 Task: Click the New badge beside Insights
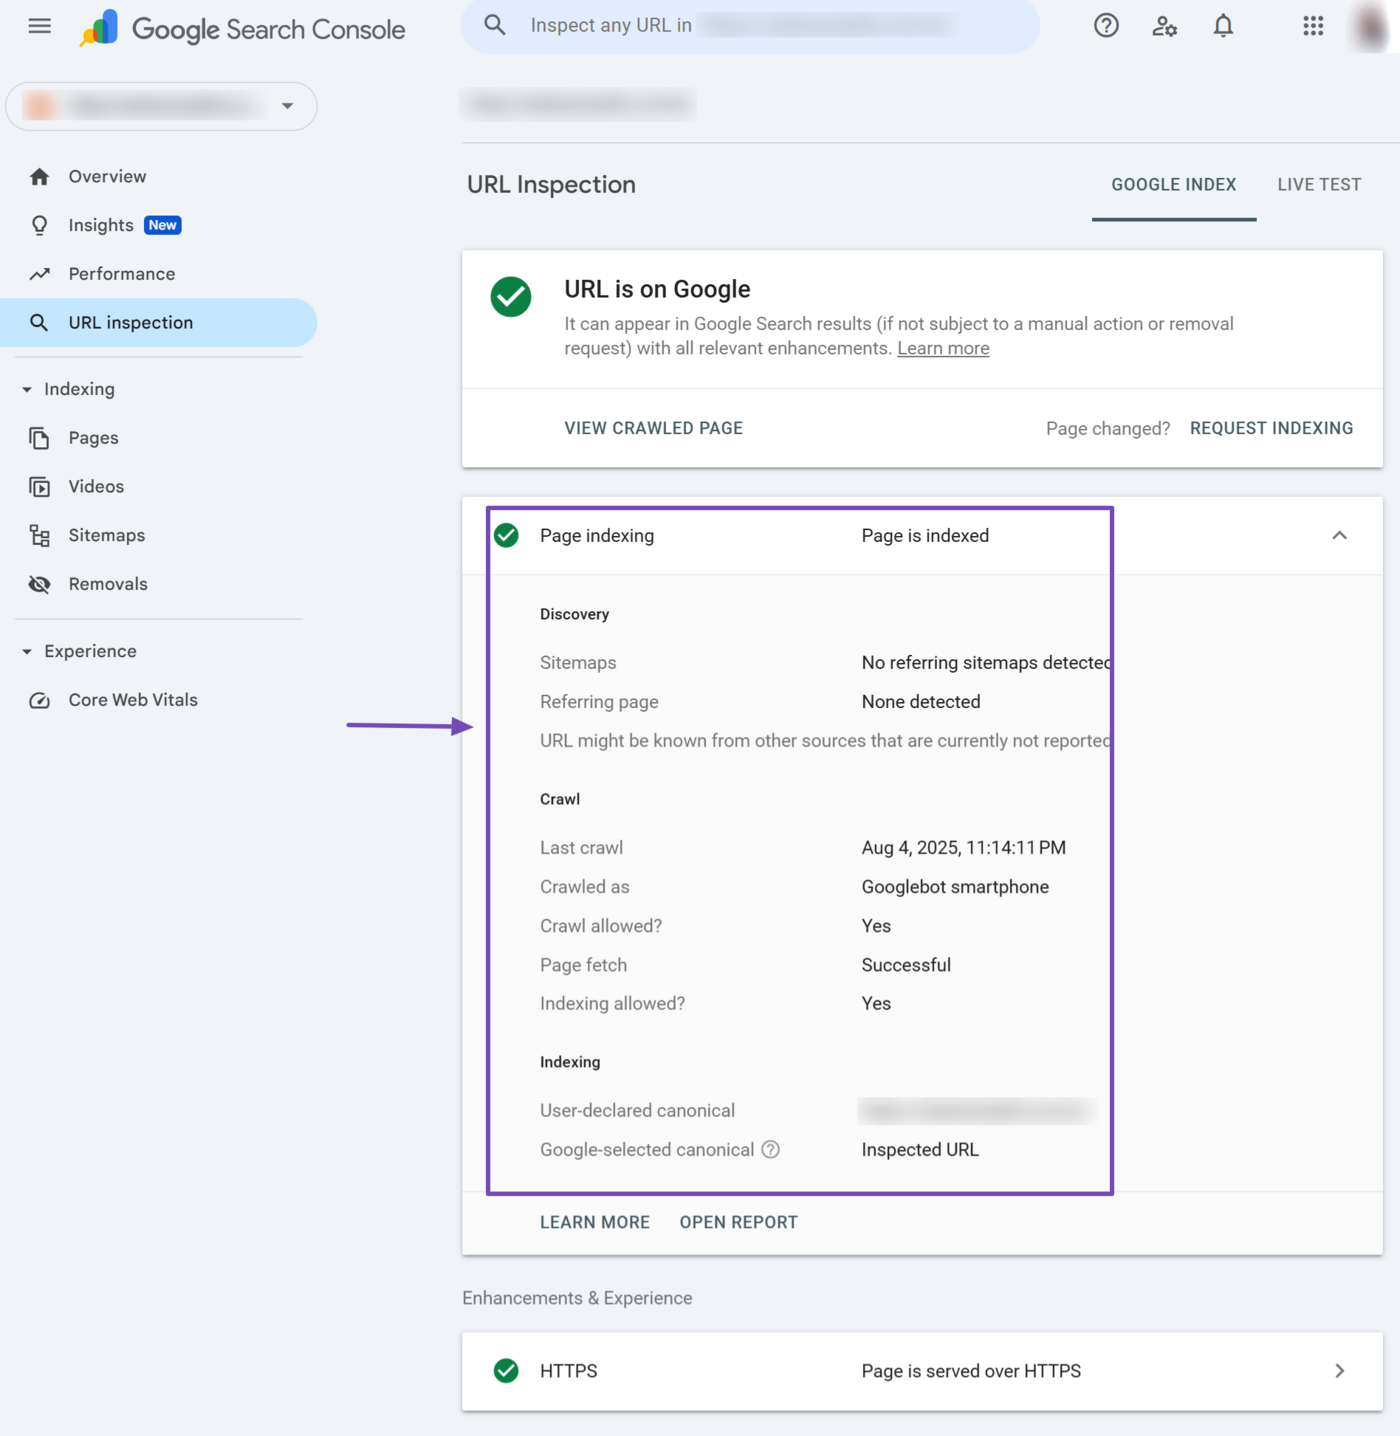163,225
